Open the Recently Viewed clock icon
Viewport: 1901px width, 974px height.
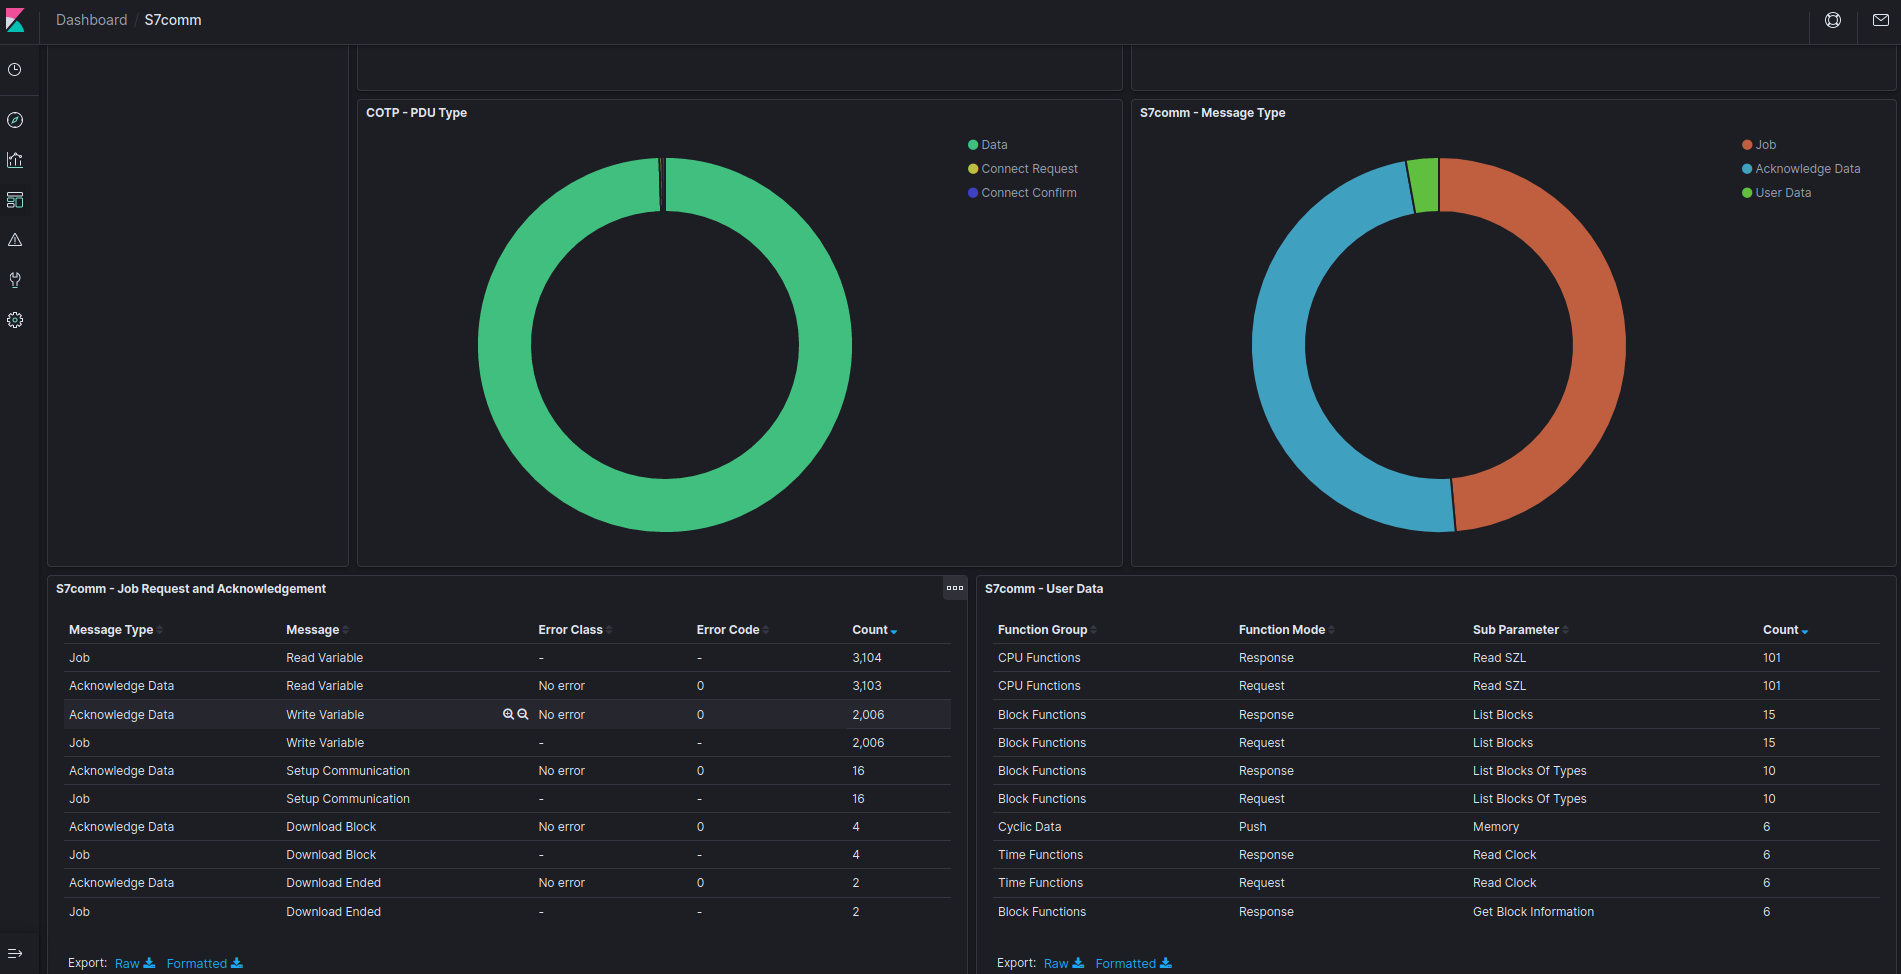point(15,70)
